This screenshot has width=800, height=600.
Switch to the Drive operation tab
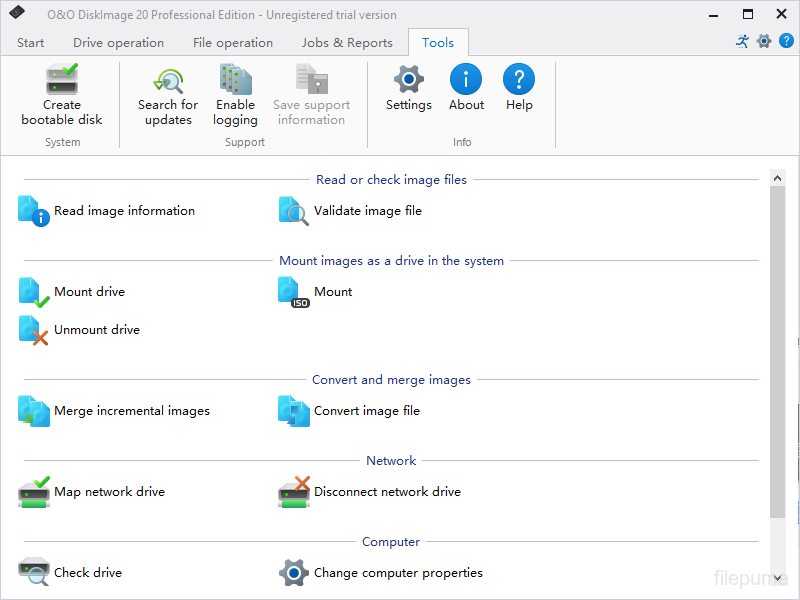pos(118,43)
